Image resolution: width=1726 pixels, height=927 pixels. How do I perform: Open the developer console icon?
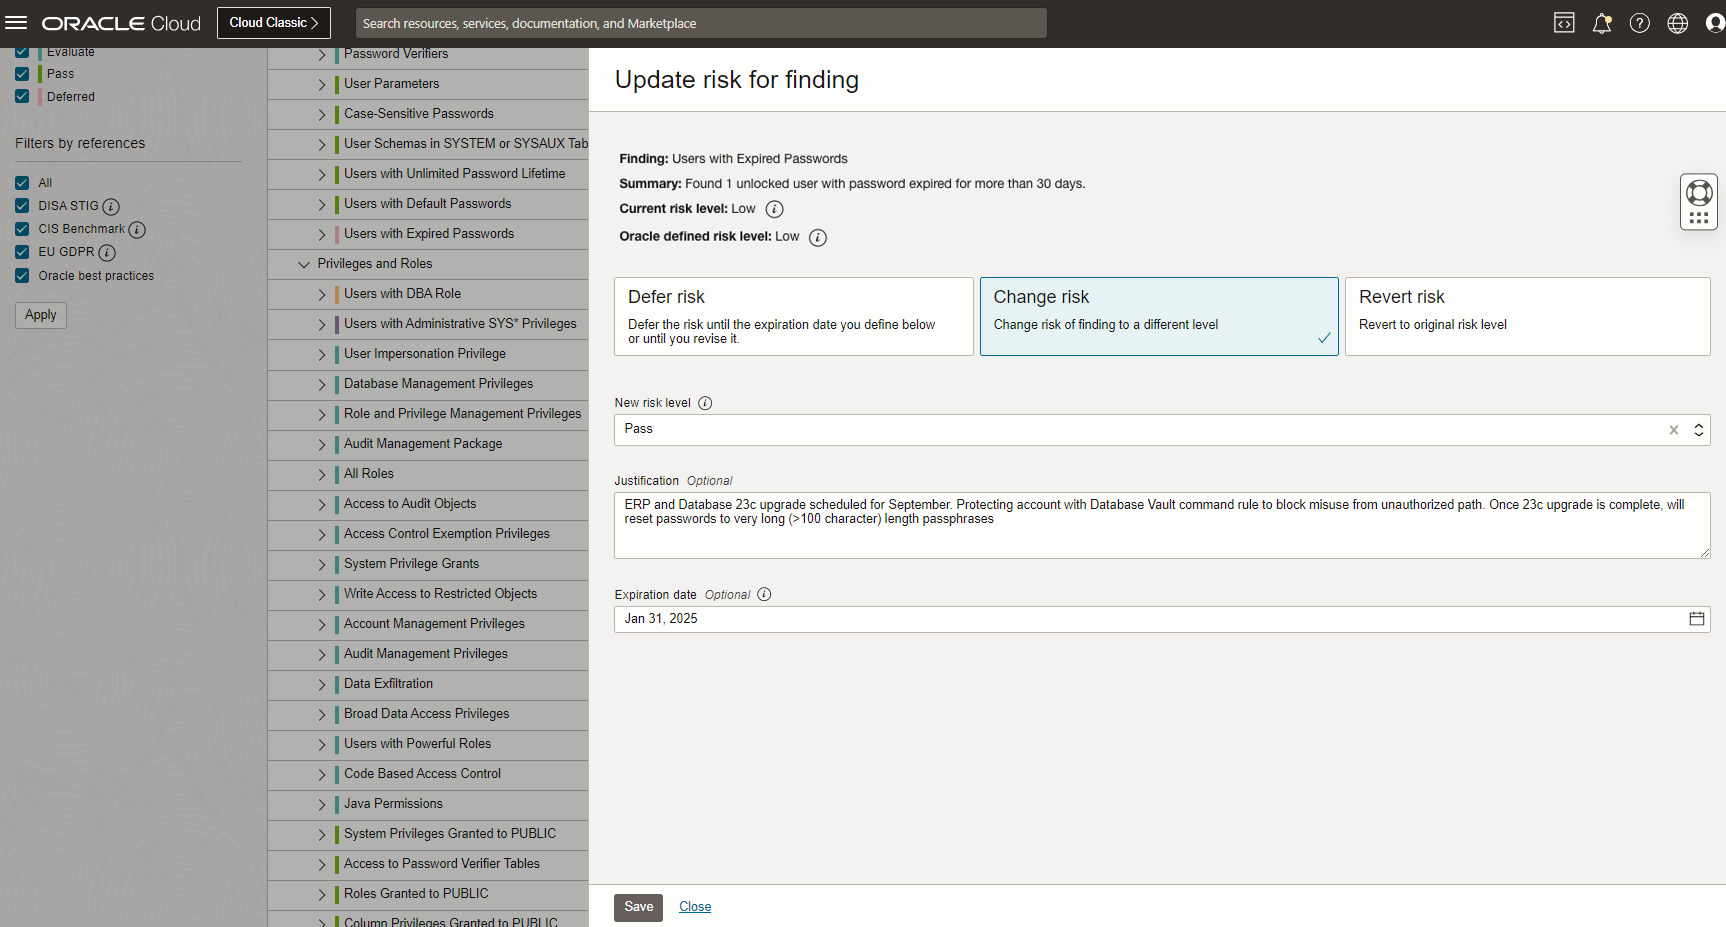point(1563,22)
